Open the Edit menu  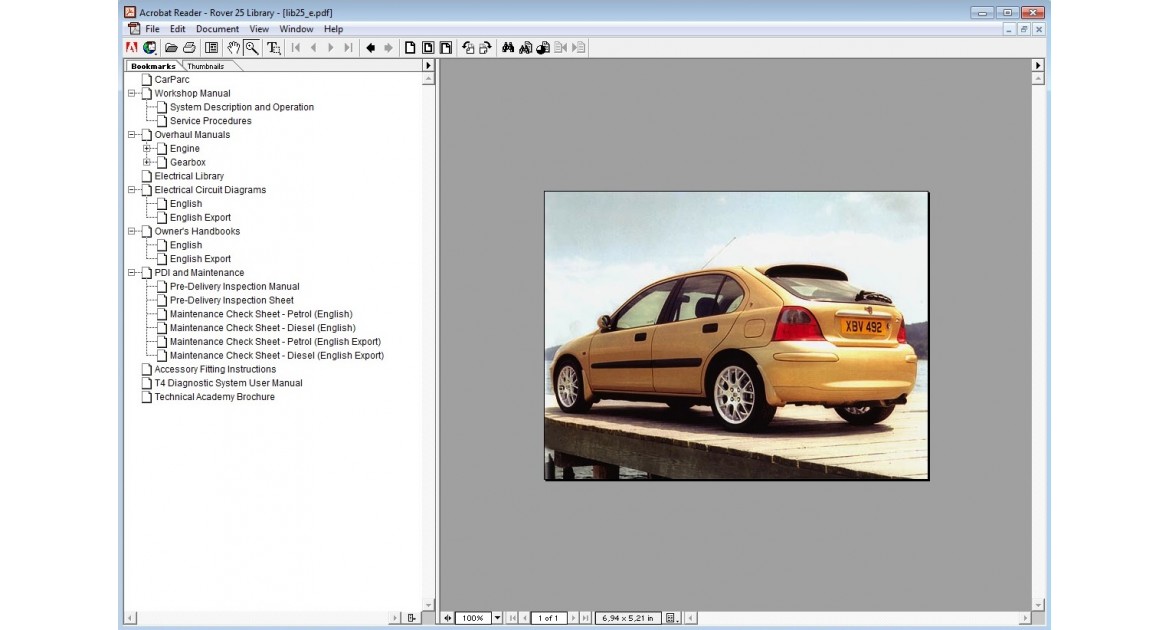[x=178, y=29]
